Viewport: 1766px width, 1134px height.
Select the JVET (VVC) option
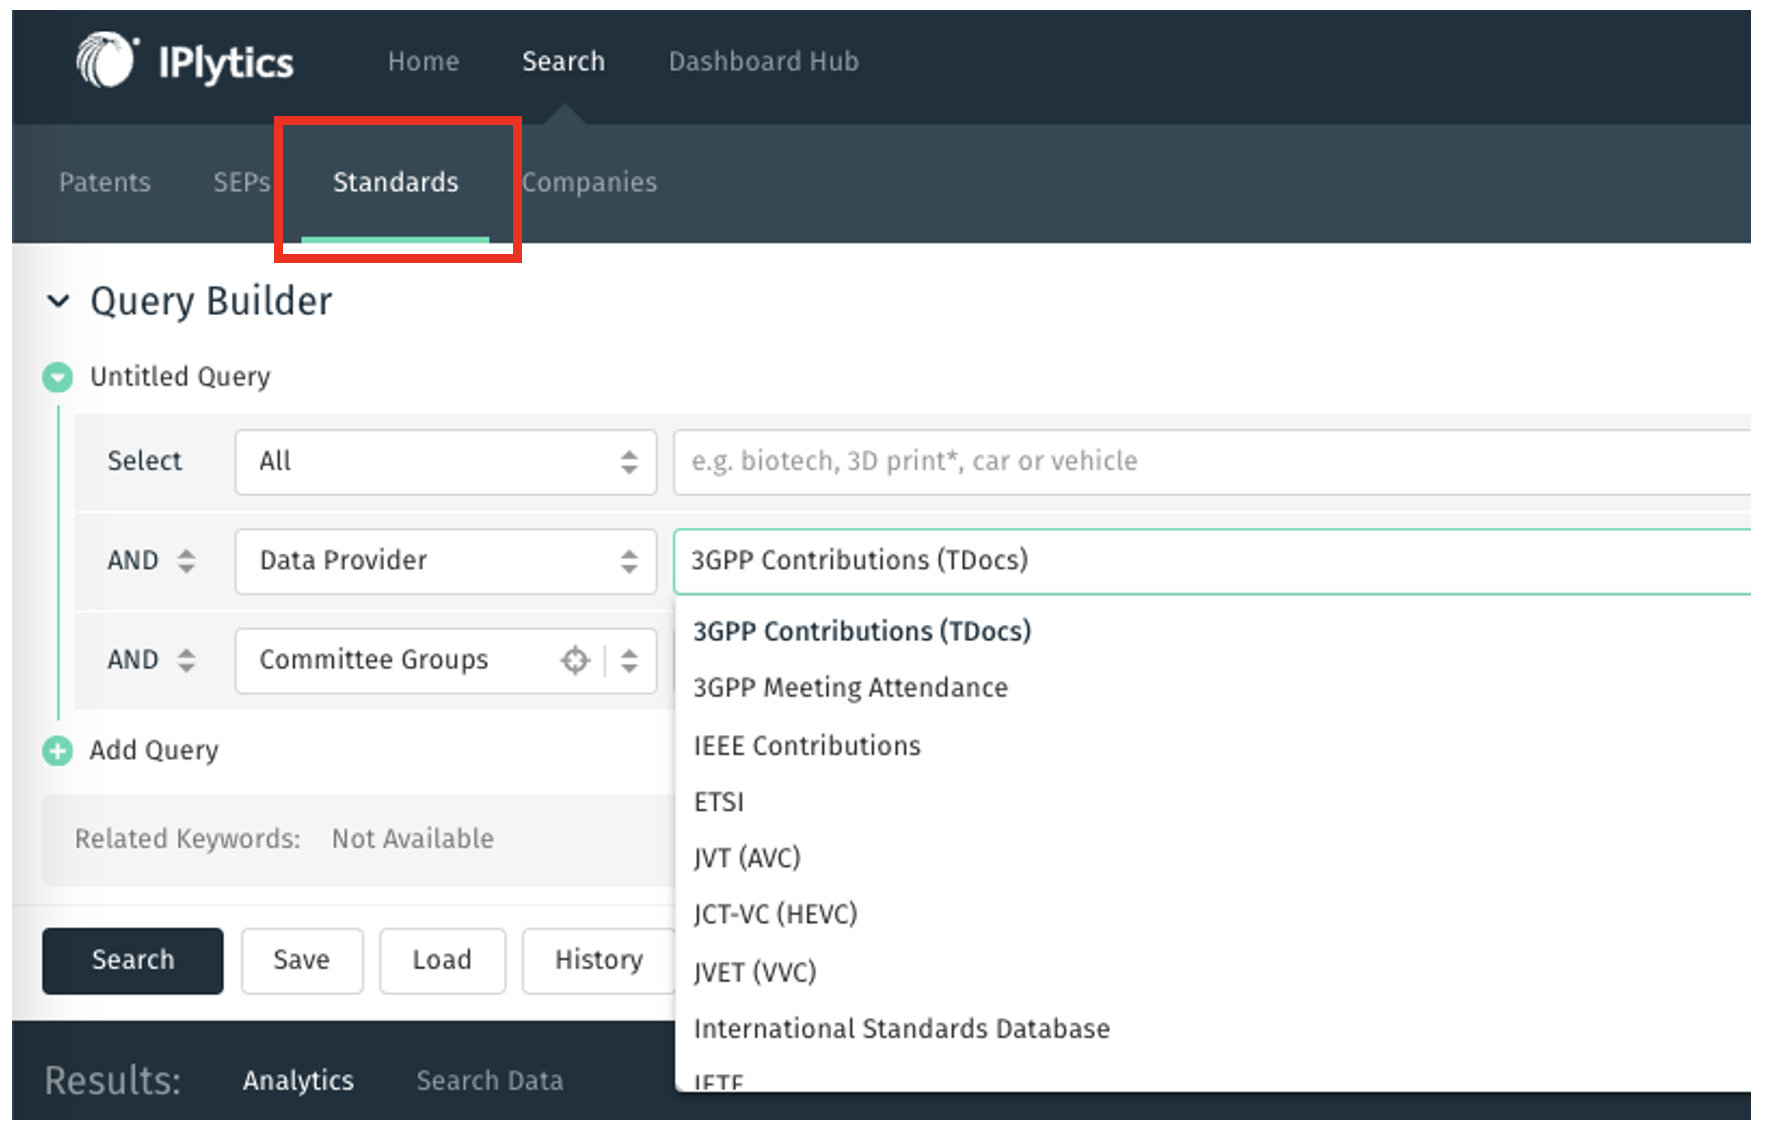tap(755, 972)
